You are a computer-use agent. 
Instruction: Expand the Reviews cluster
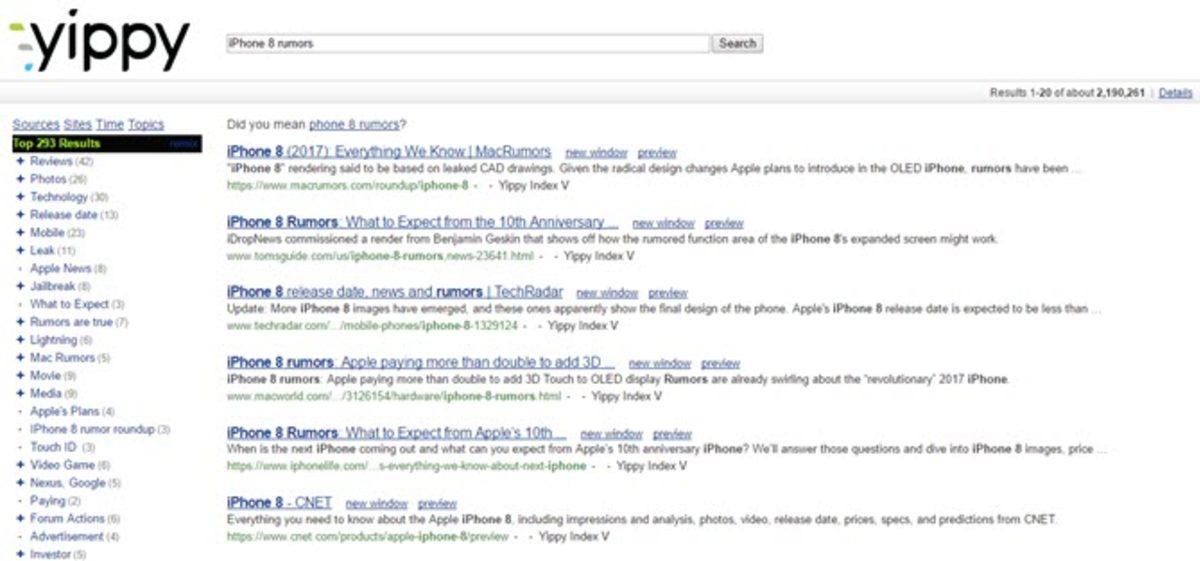[19, 161]
